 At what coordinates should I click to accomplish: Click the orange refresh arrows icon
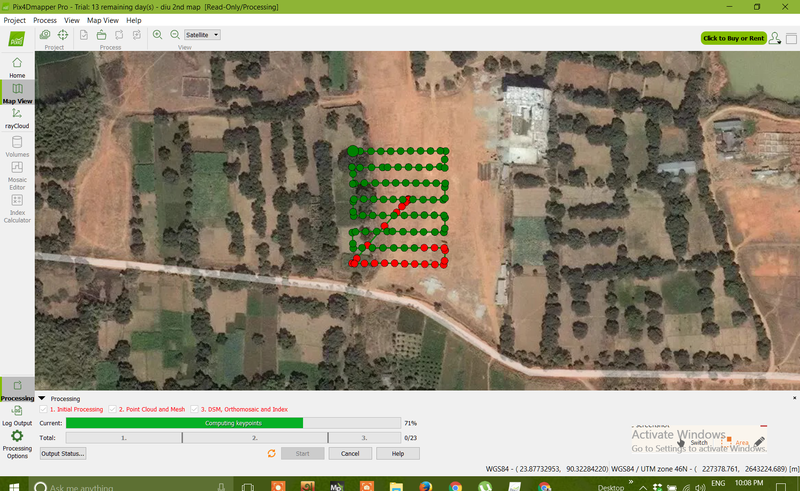(271, 453)
